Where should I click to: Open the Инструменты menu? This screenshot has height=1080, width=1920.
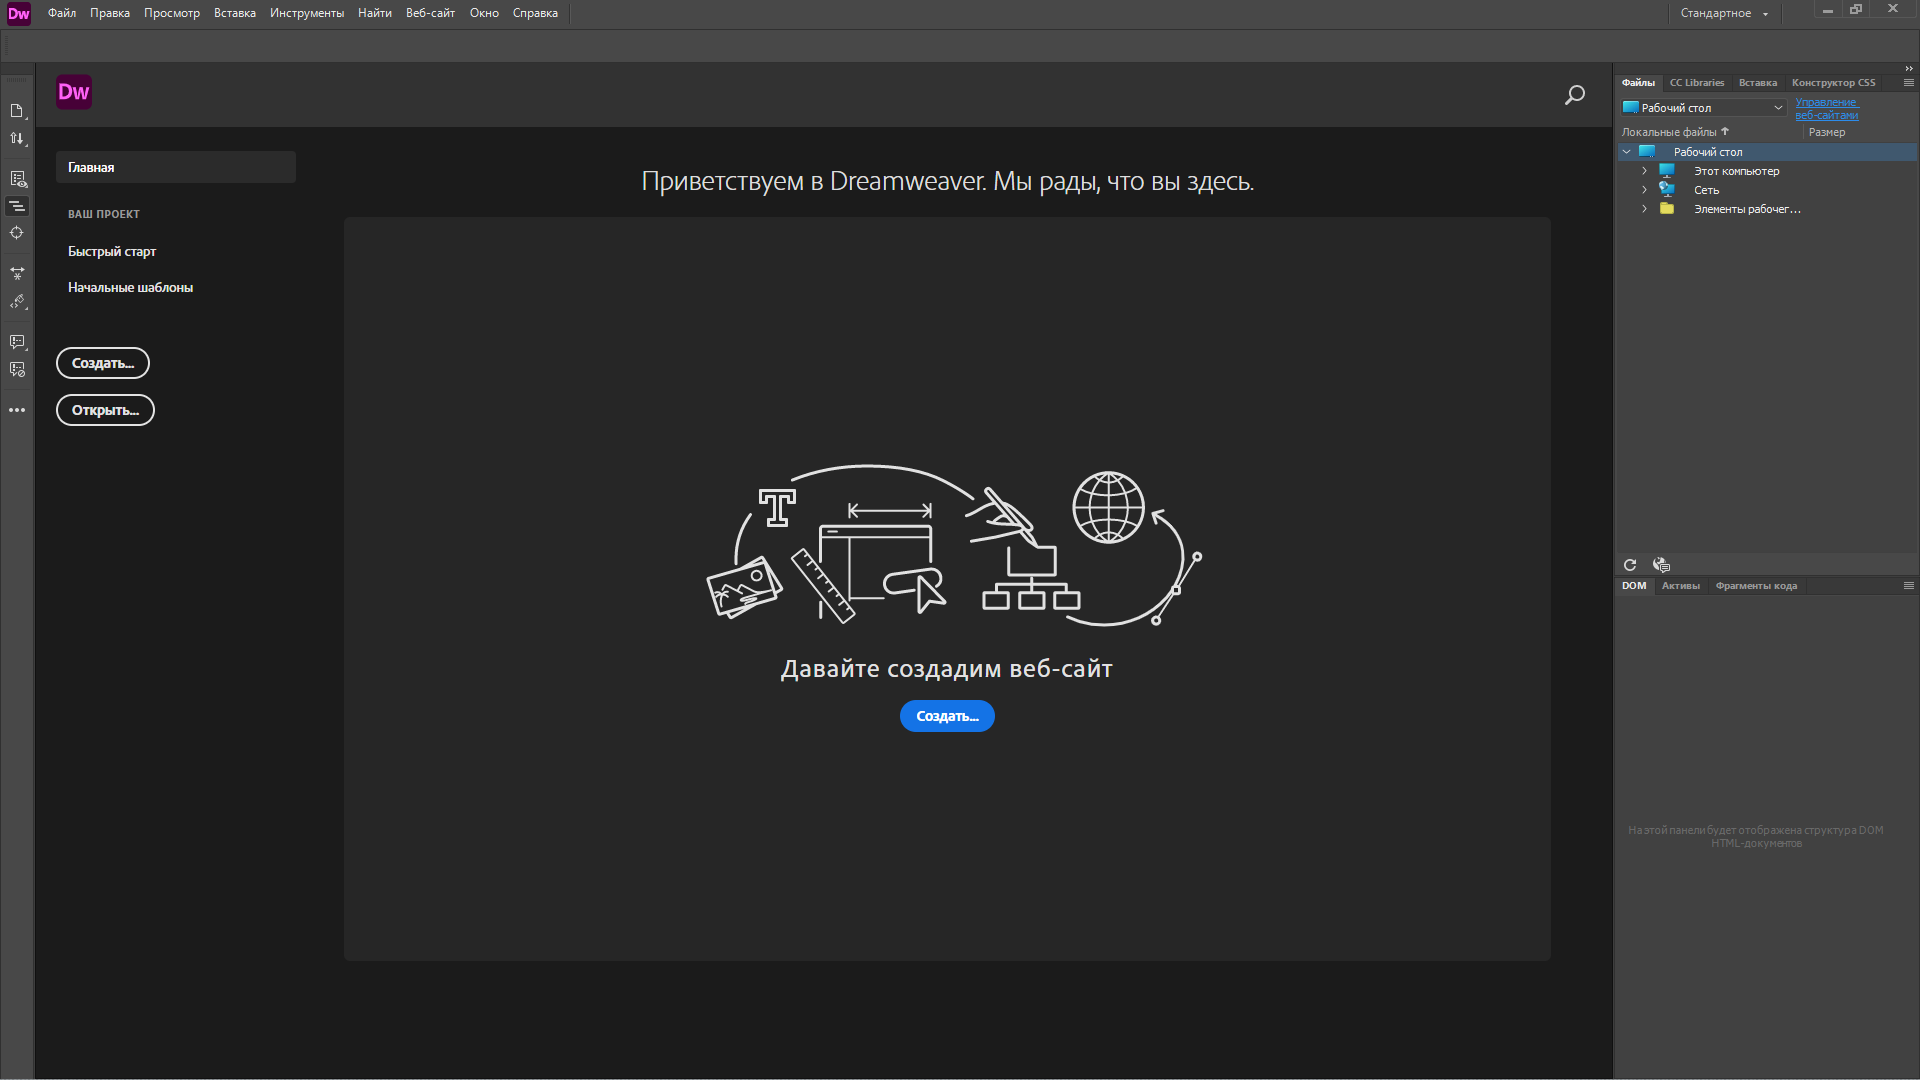pyautogui.click(x=307, y=13)
